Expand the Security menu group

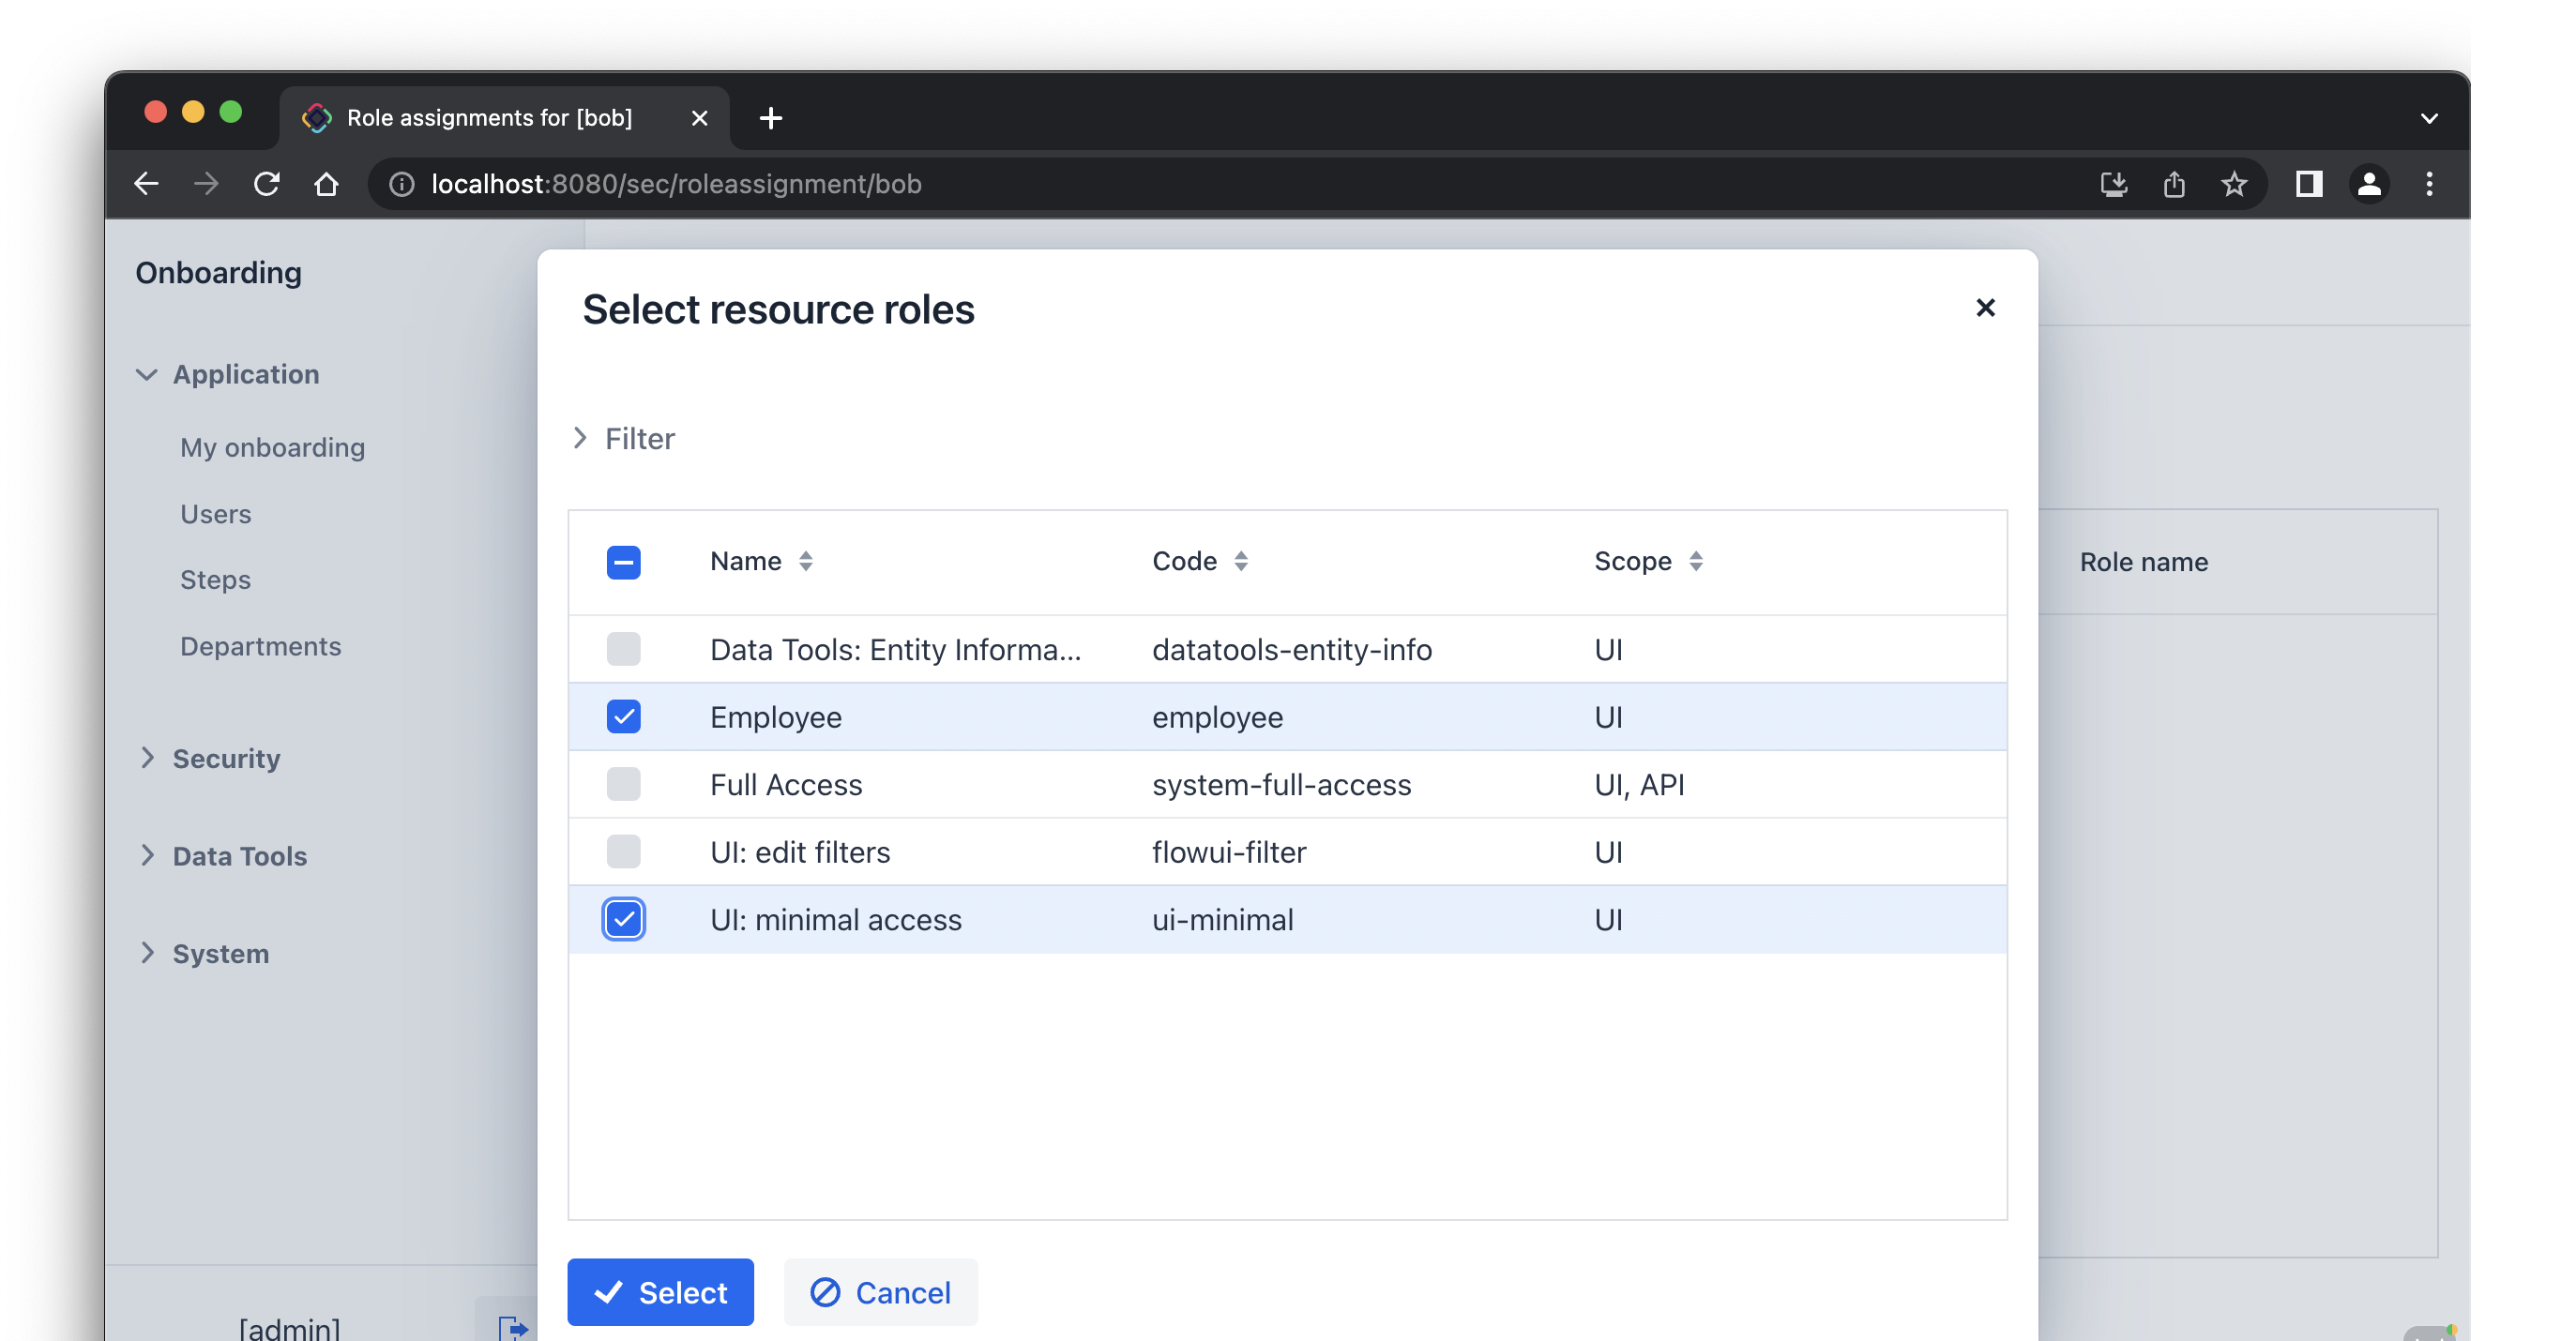click(226, 758)
